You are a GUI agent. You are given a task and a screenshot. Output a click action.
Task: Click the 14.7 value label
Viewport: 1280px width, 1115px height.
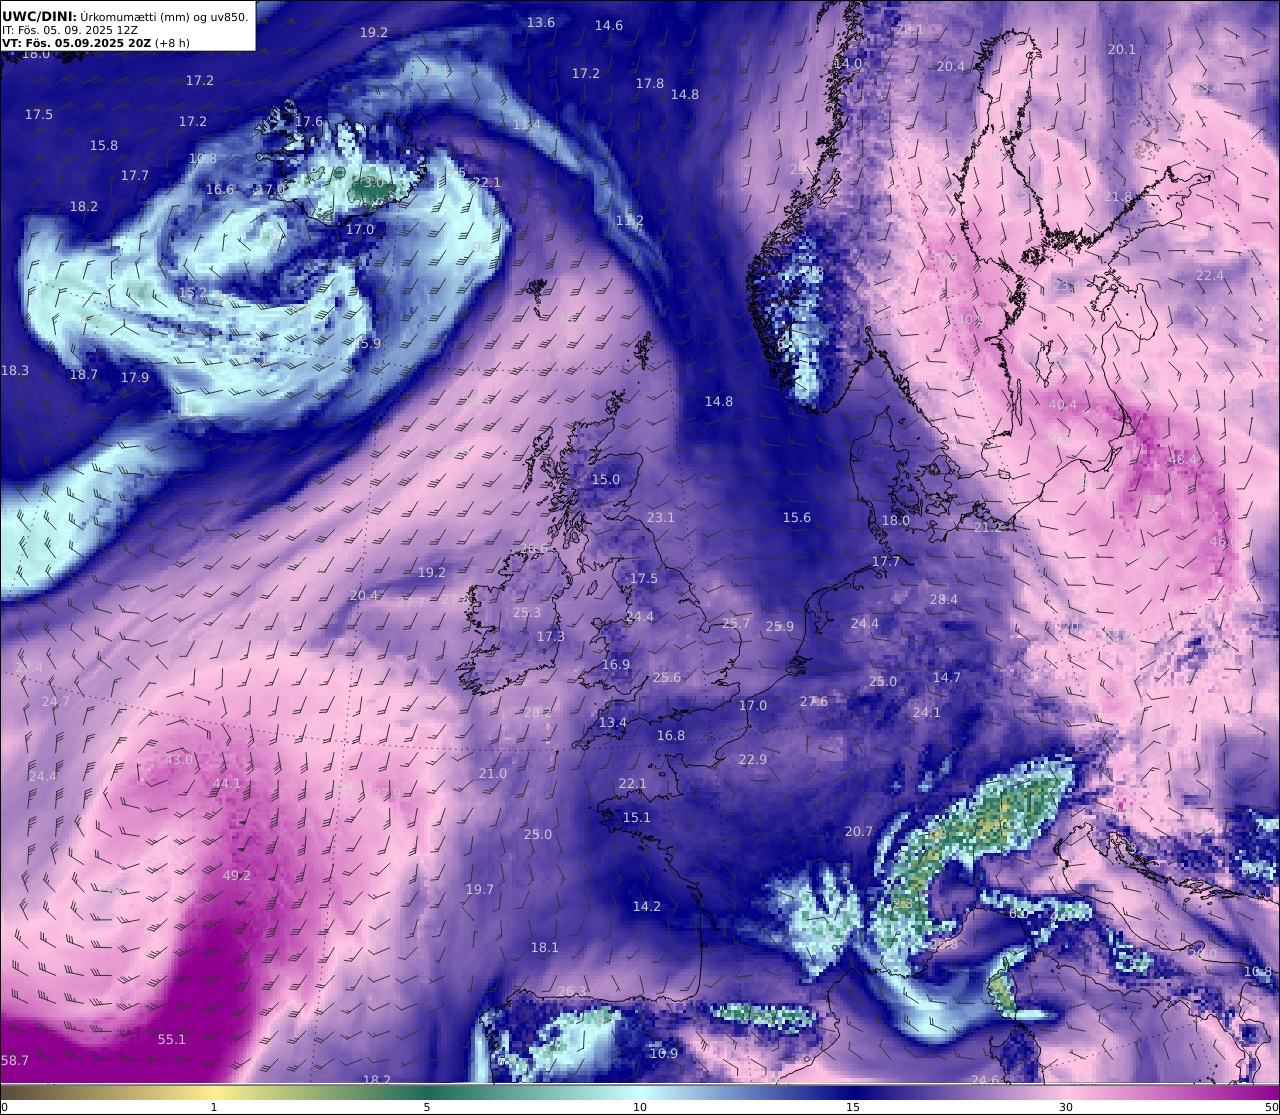pos(947,677)
